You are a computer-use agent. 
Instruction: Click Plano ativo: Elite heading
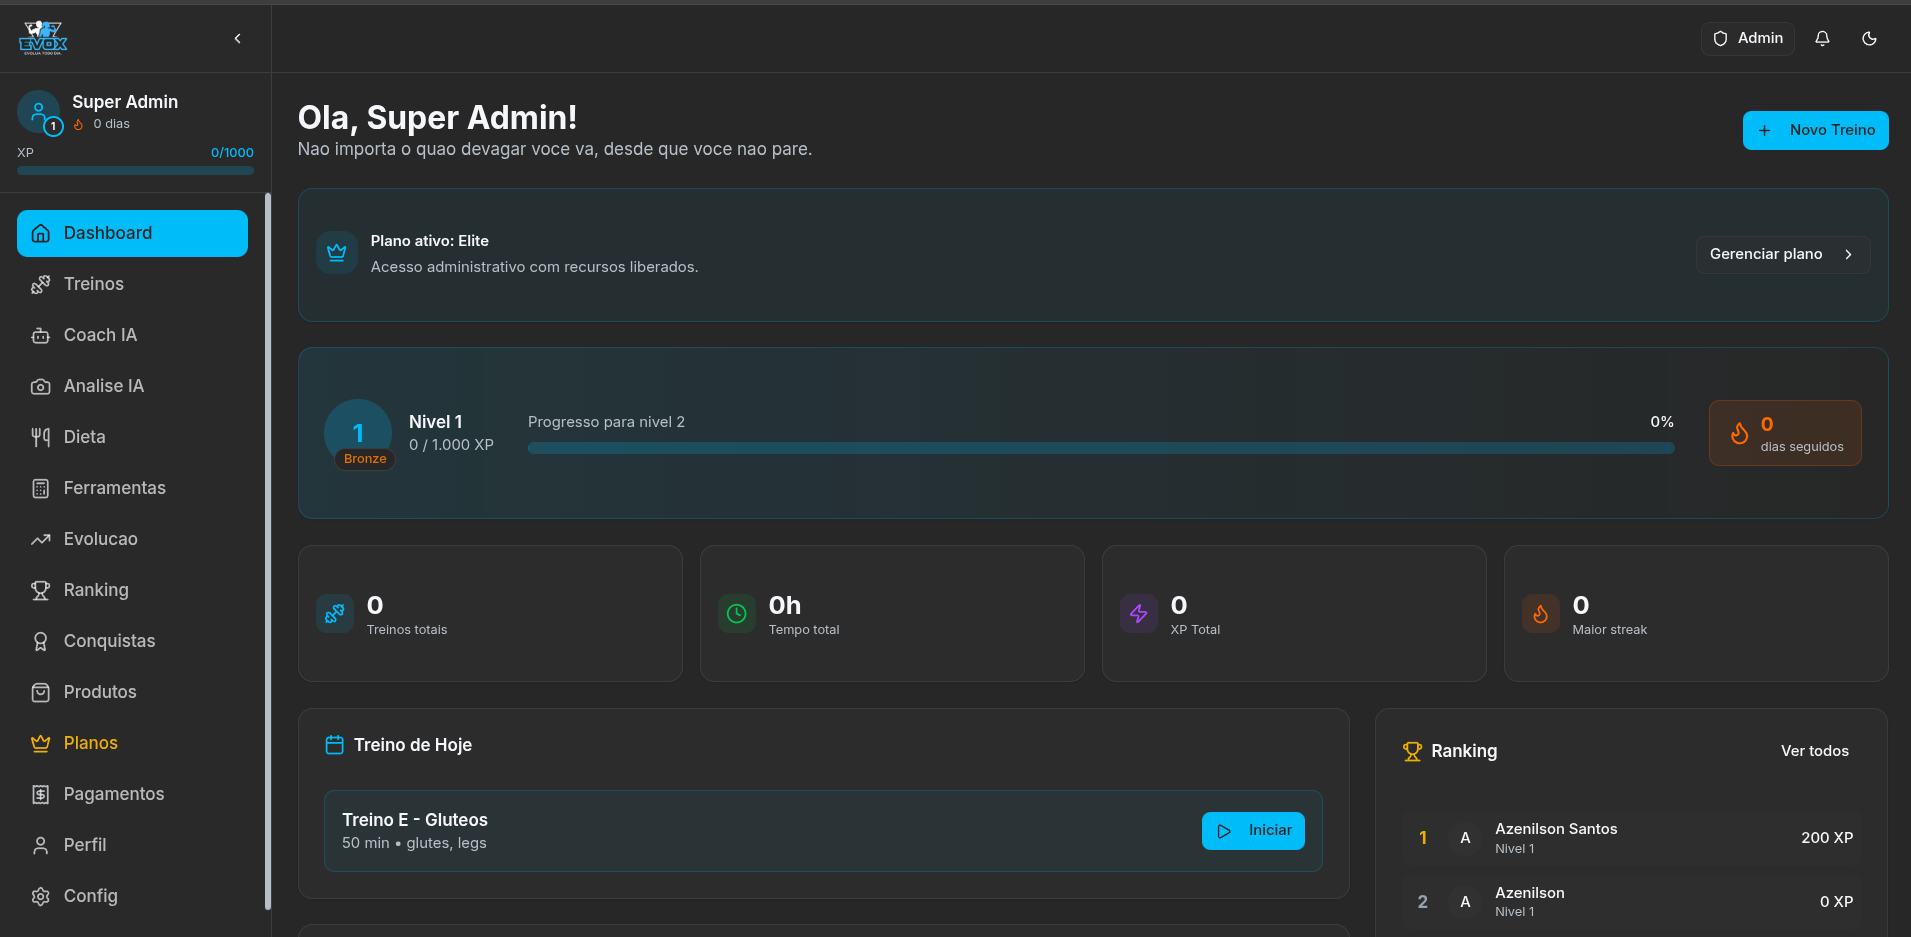(430, 241)
